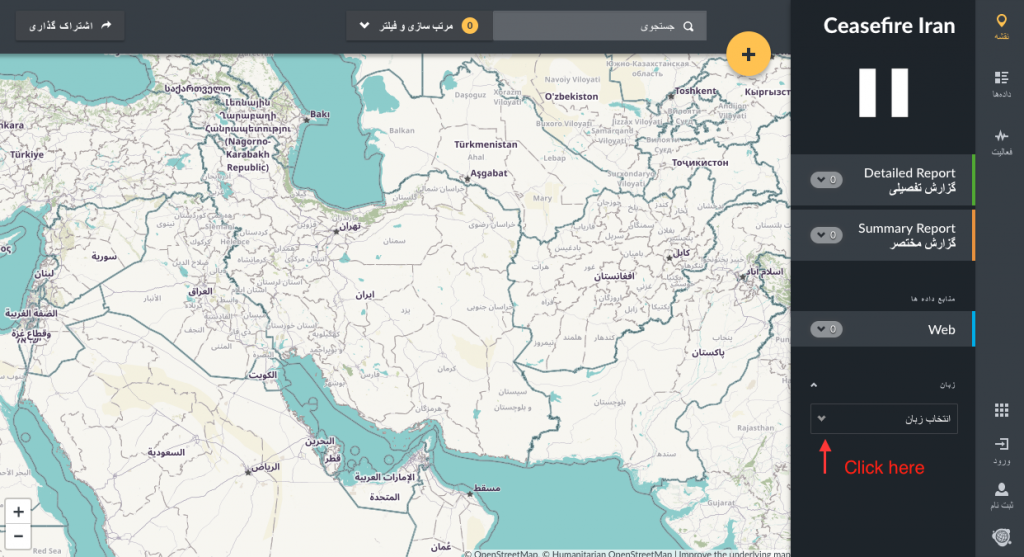Viewport: 1024px width, 557px height.
Task: Zoom out on the map
Action: pos(19,535)
